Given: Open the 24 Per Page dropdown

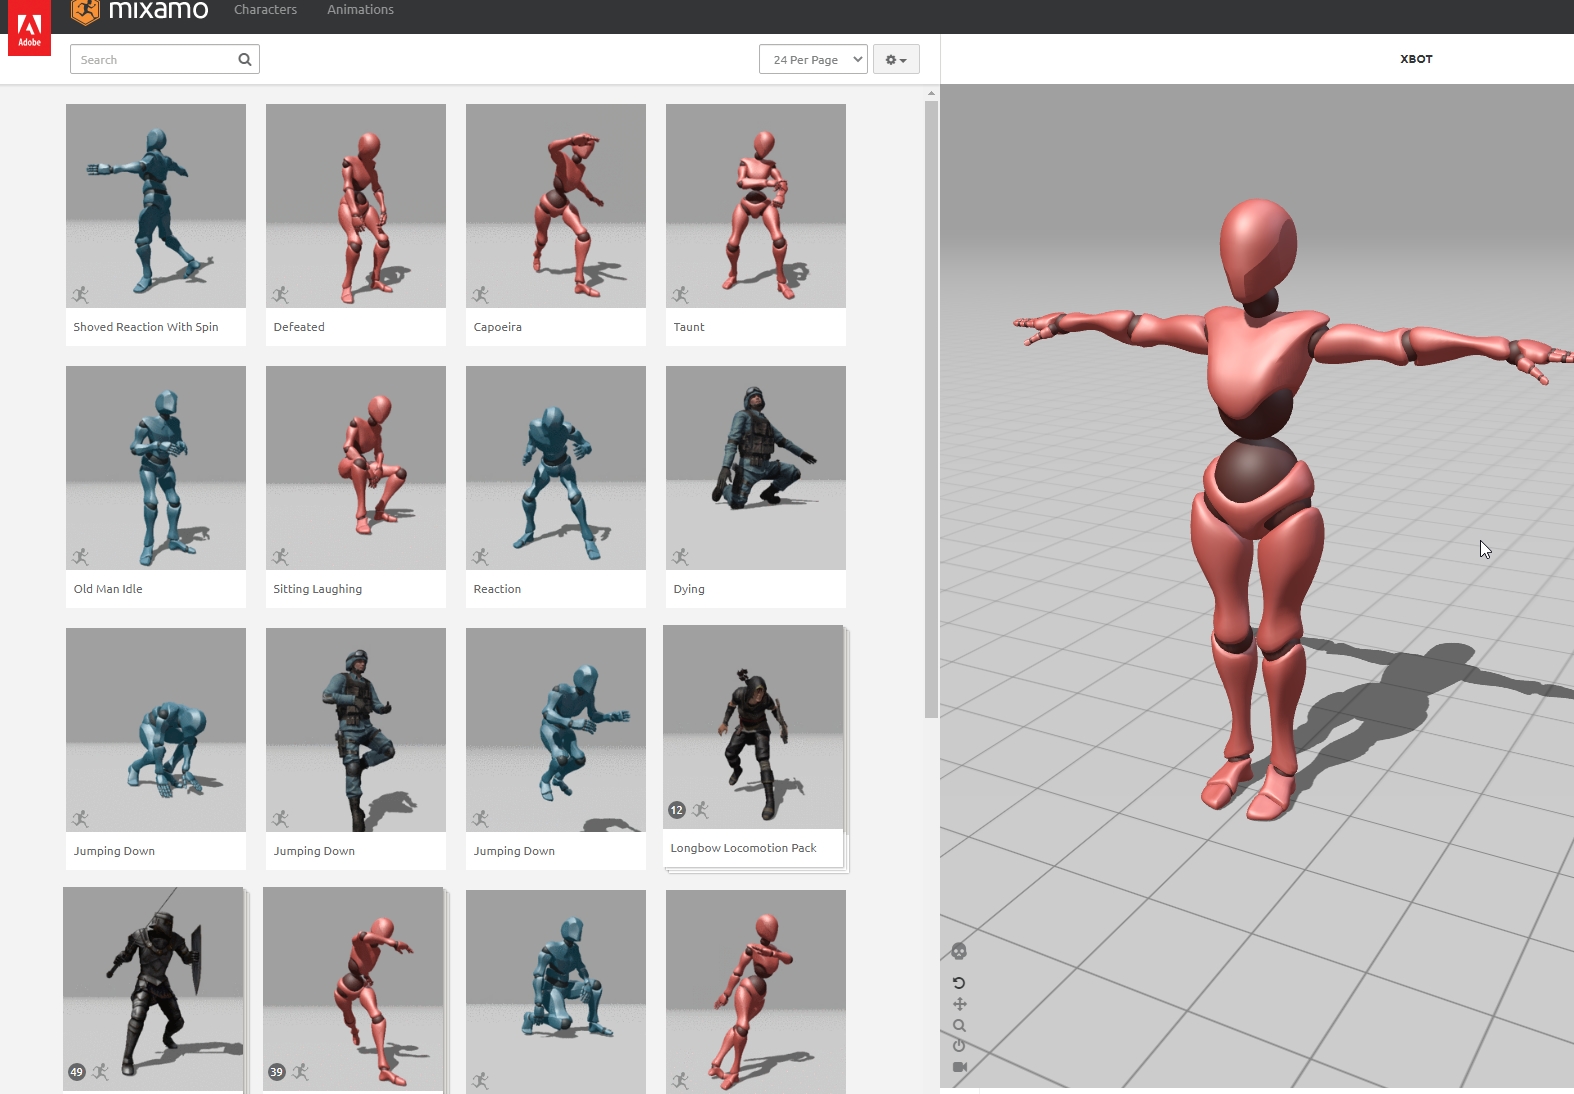Looking at the screenshot, I should pos(813,59).
